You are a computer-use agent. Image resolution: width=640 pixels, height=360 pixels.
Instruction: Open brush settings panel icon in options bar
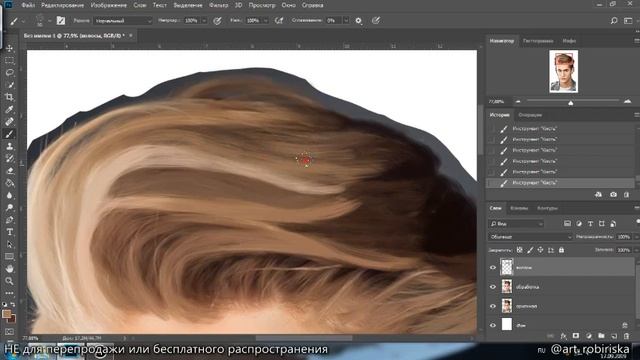(61, 20)
